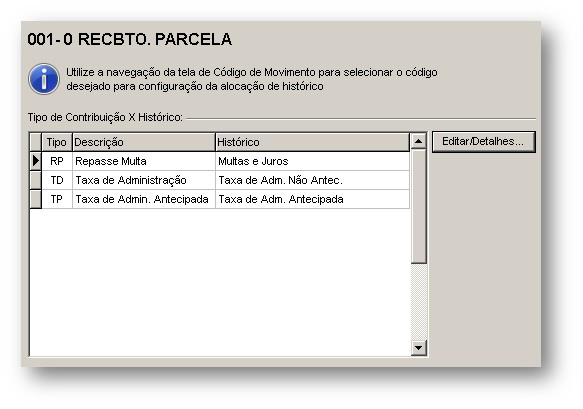Select the Tipo column header
This screenshot has width=583, height=409.
coord(57,142)
